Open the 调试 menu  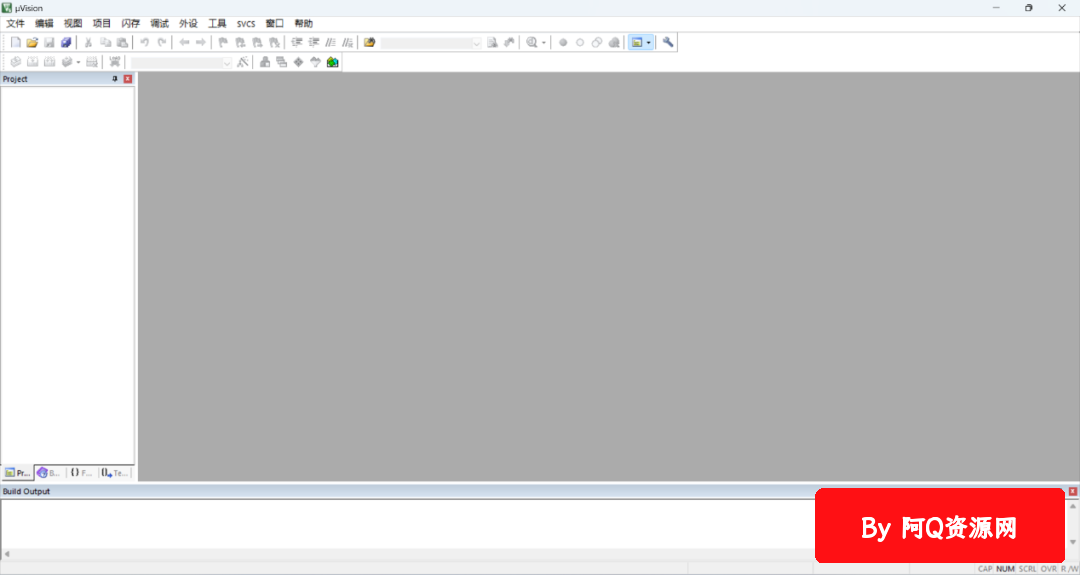tap(159, 23)
